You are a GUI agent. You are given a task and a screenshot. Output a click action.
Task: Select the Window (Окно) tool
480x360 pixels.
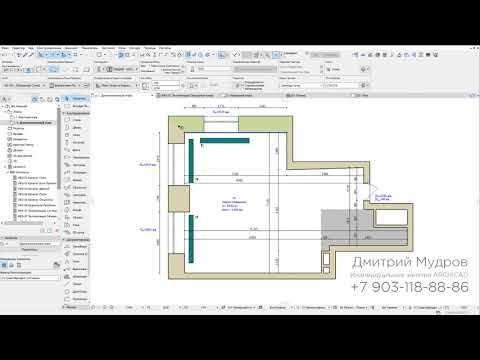click(76, 135)
